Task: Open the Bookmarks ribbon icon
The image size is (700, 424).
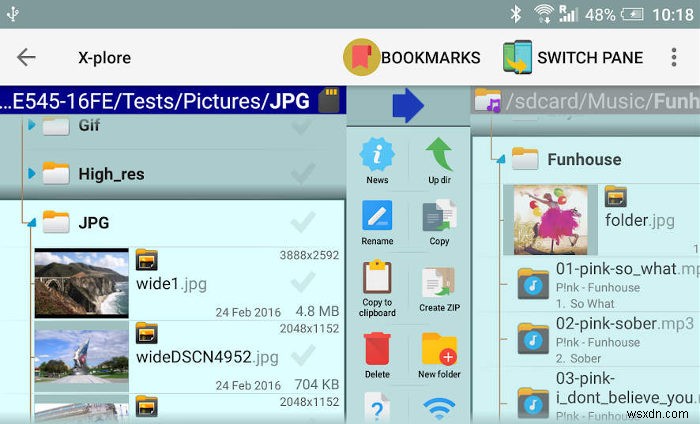Action: 361,57
